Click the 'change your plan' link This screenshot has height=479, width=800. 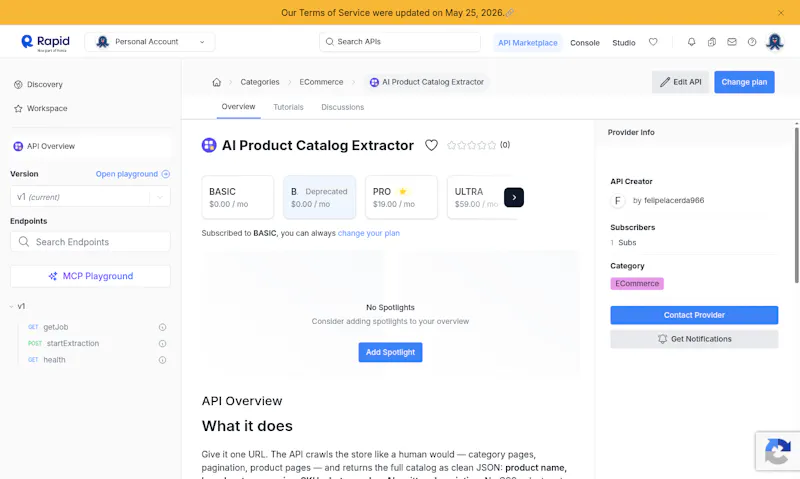click(368, 233)
